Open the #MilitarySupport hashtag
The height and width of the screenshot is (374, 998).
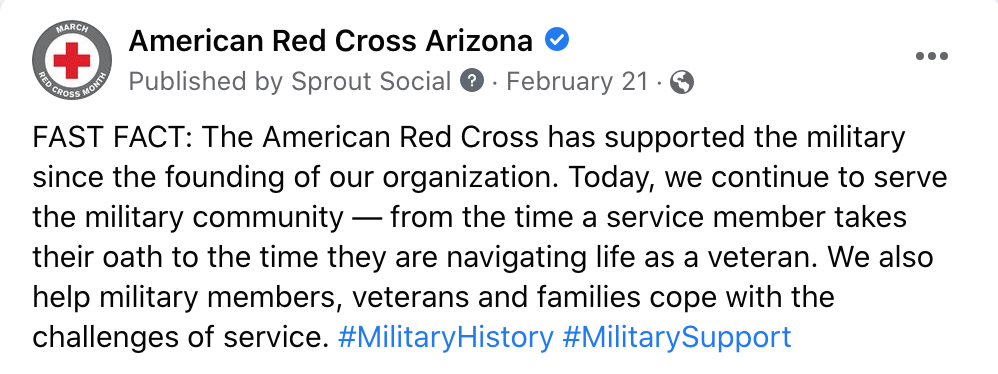(x=677, y=336)
